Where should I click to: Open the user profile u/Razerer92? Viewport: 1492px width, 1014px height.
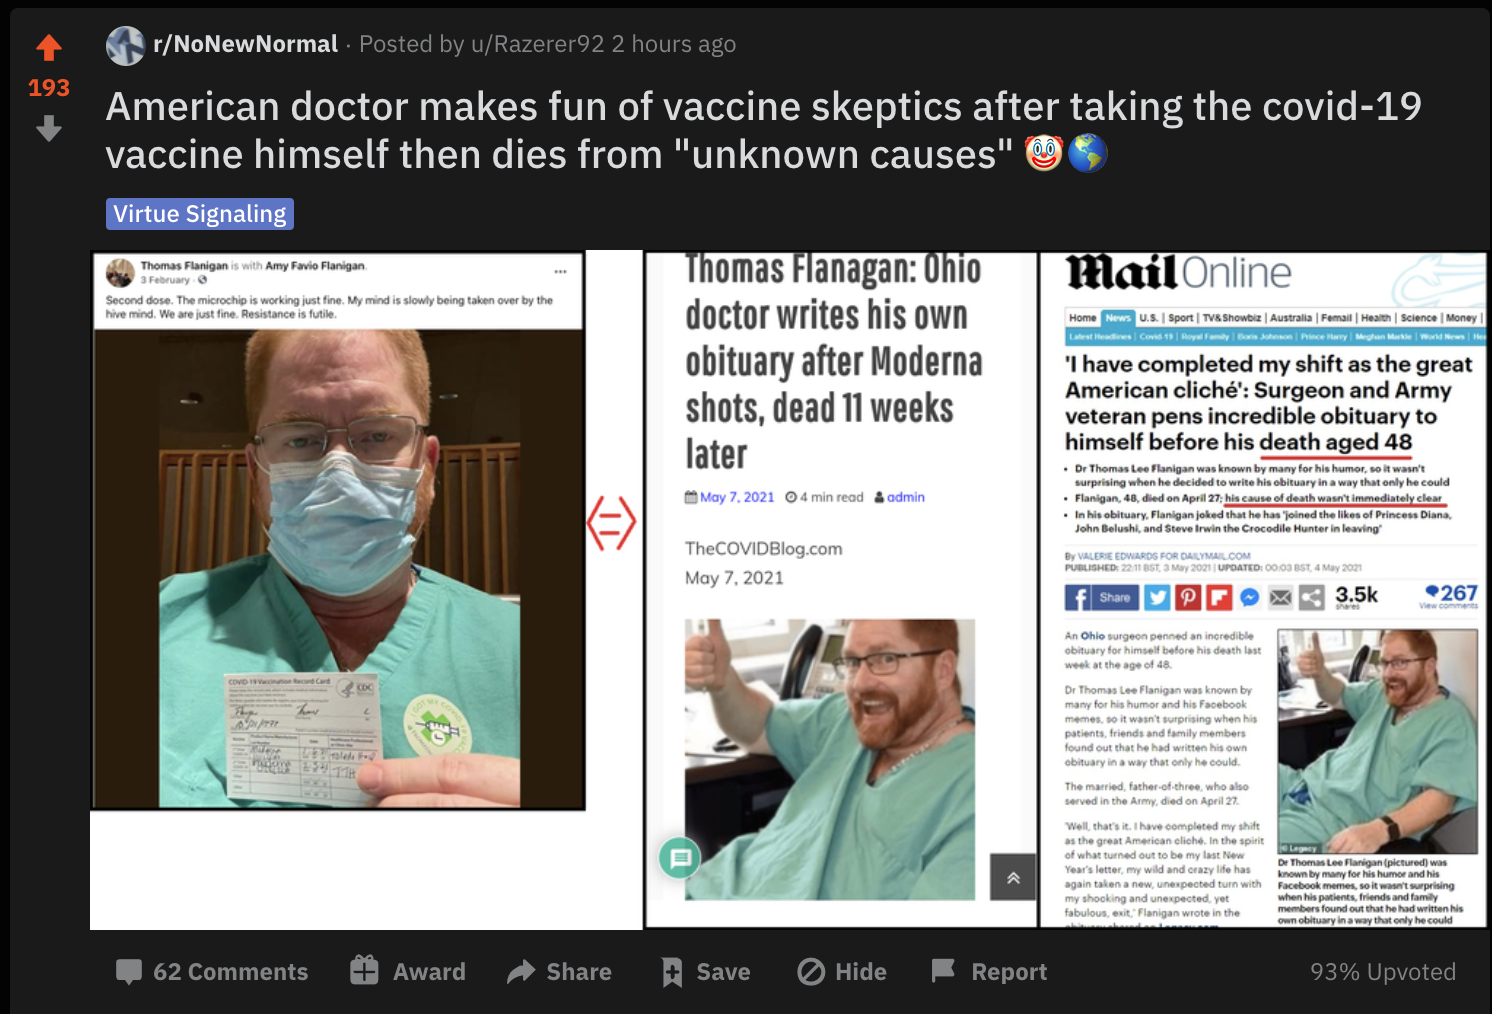coord(538,44)
